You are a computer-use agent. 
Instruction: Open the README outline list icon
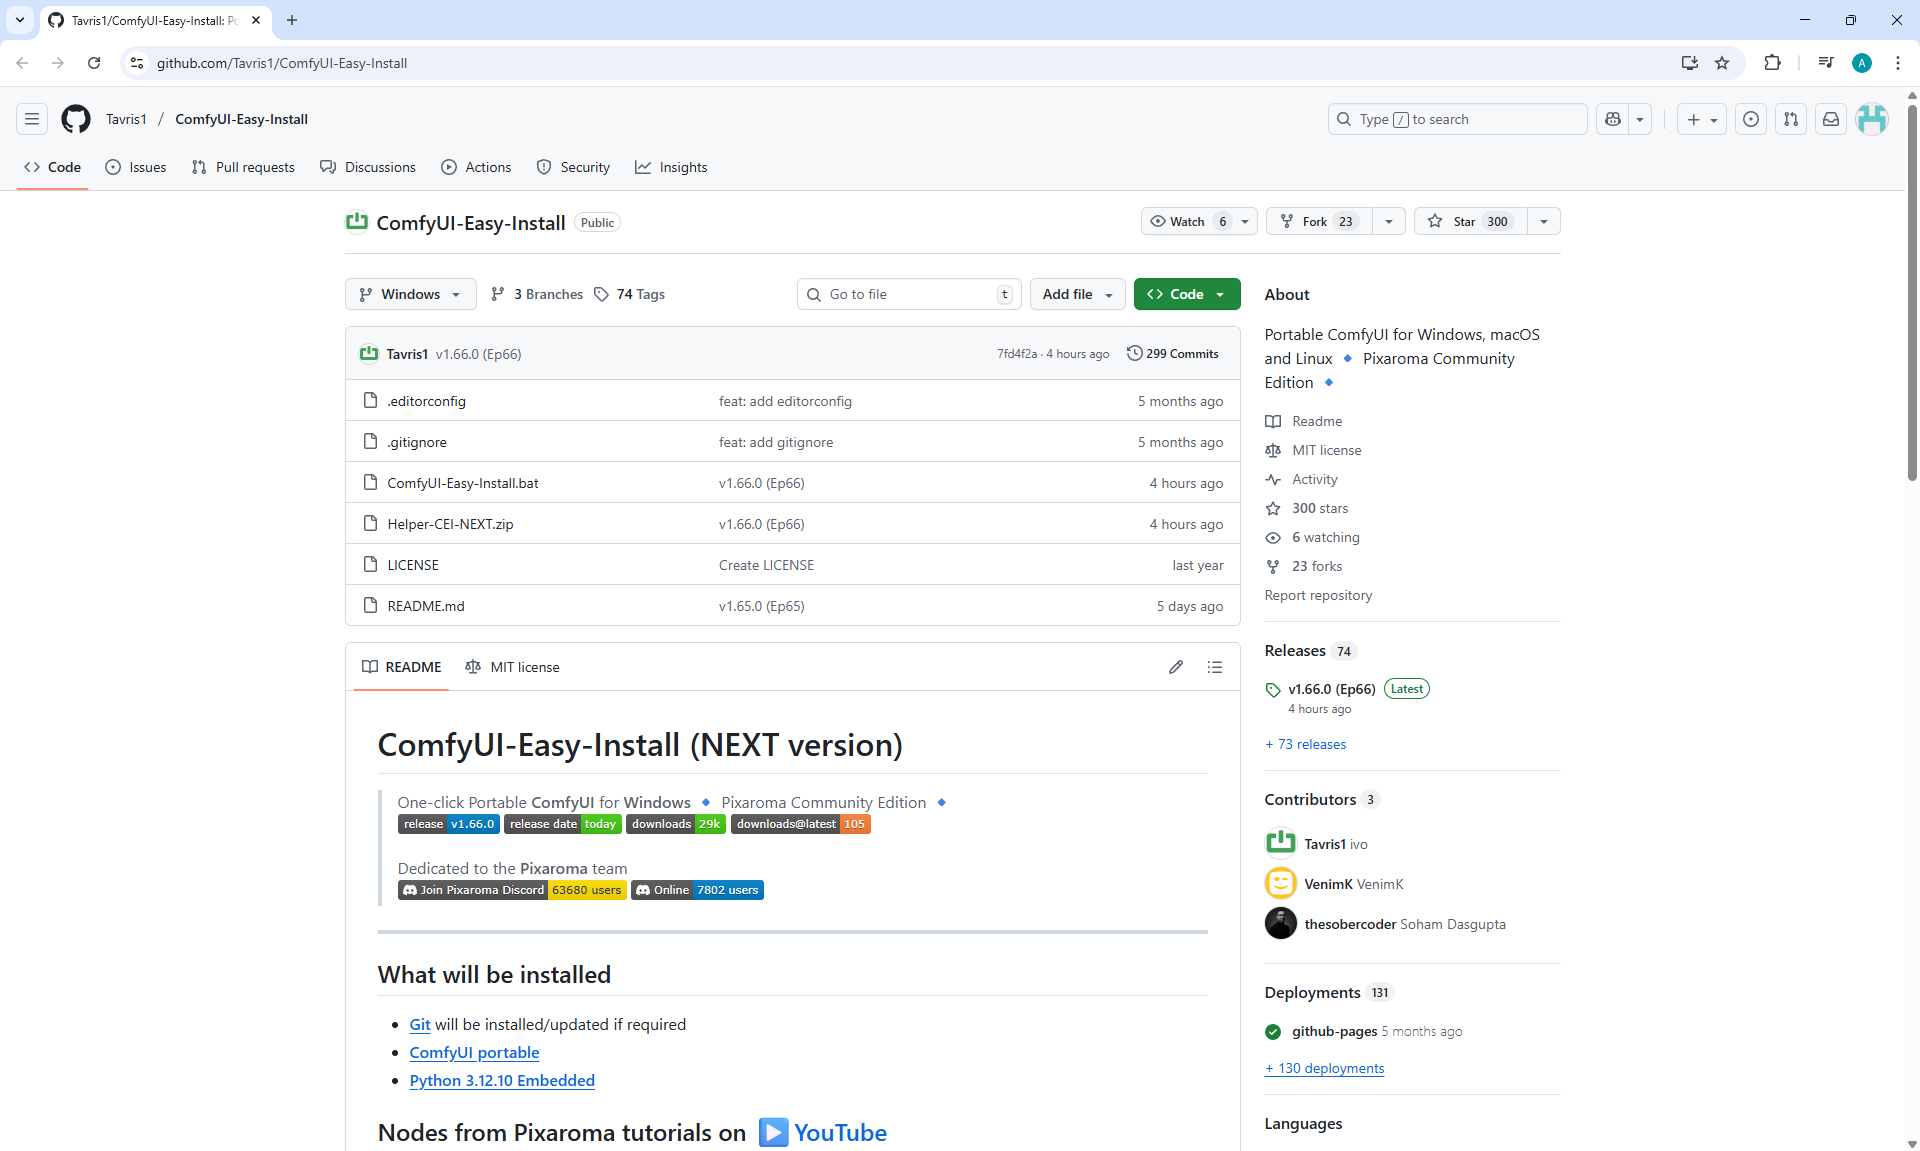1215,667
